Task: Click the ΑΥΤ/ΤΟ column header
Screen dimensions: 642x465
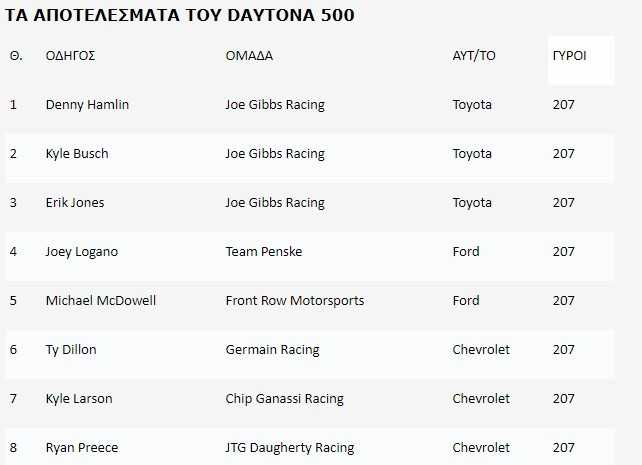Action: [474, 56]
